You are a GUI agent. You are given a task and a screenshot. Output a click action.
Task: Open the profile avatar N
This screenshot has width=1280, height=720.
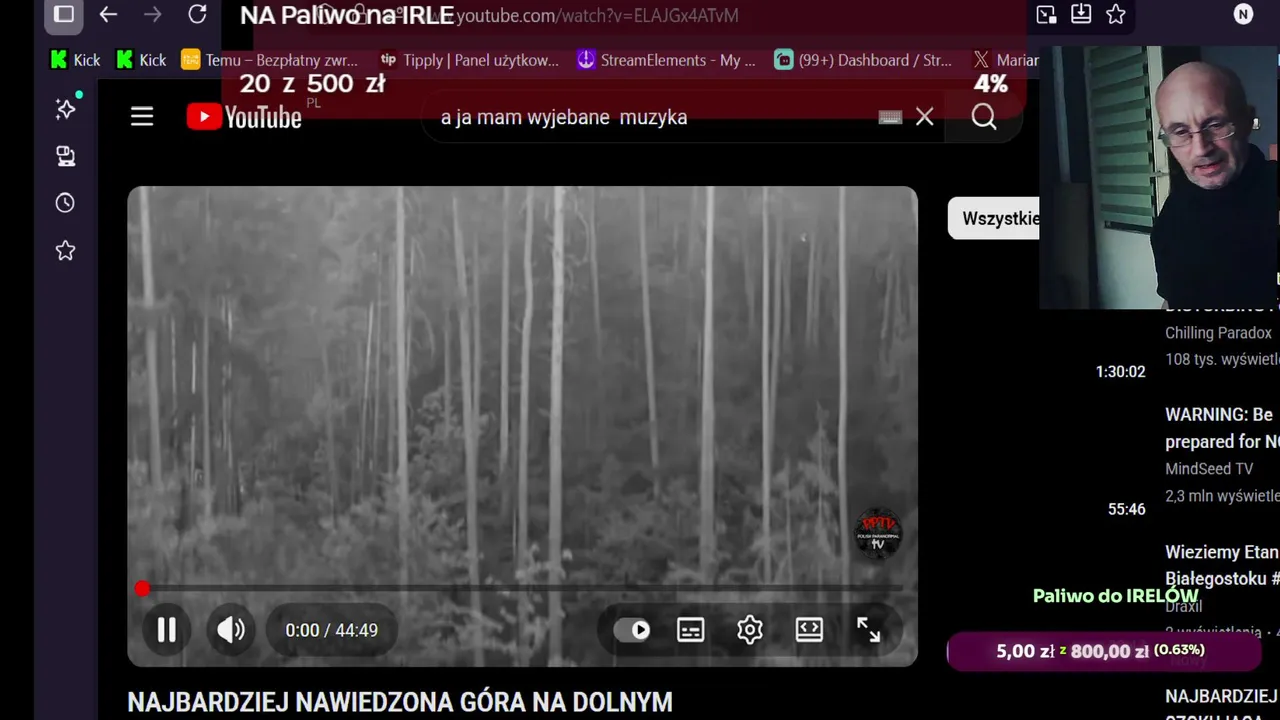click(1243, 14)
